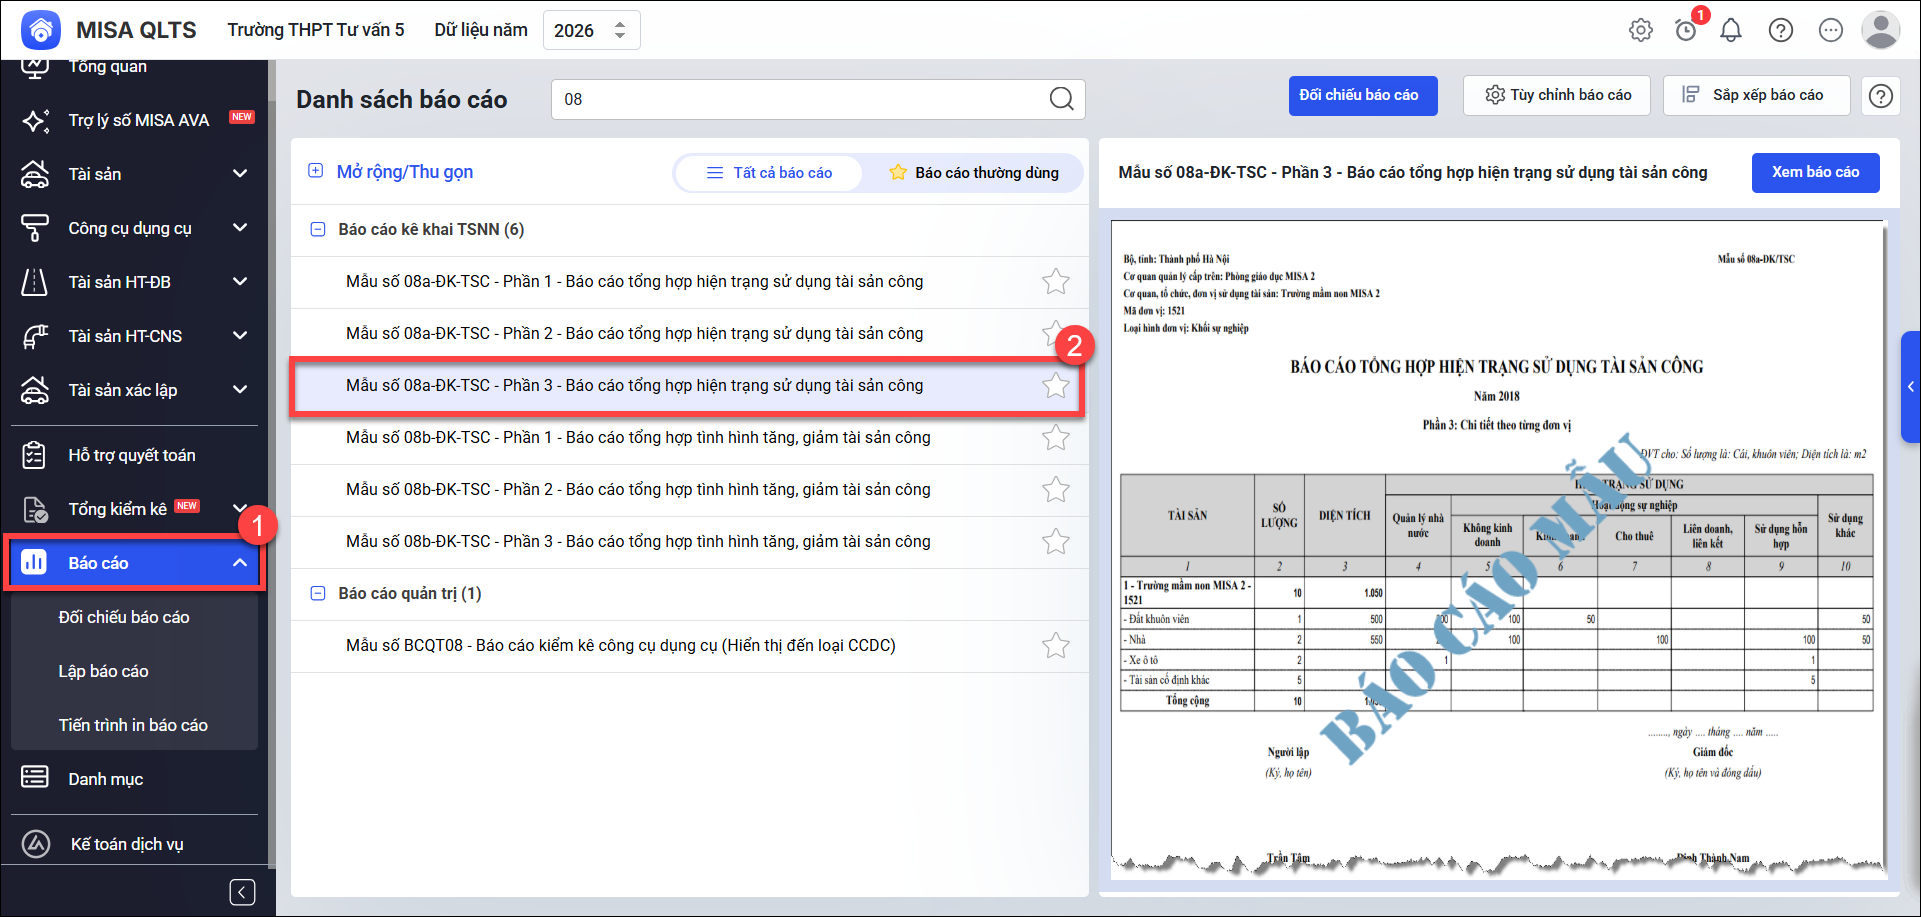Open the clock reminder icon with red badge

pyautogui.click(x=1686, y=30)
